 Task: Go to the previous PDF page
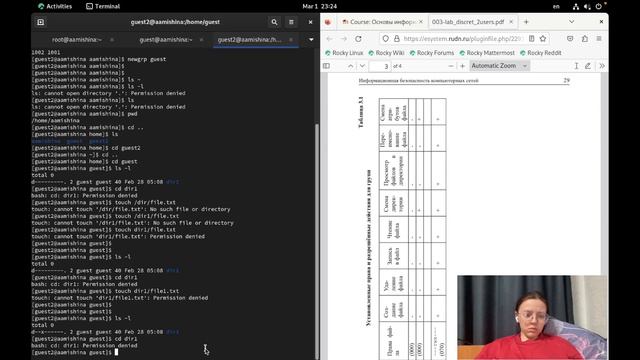[x=351, y=66]
